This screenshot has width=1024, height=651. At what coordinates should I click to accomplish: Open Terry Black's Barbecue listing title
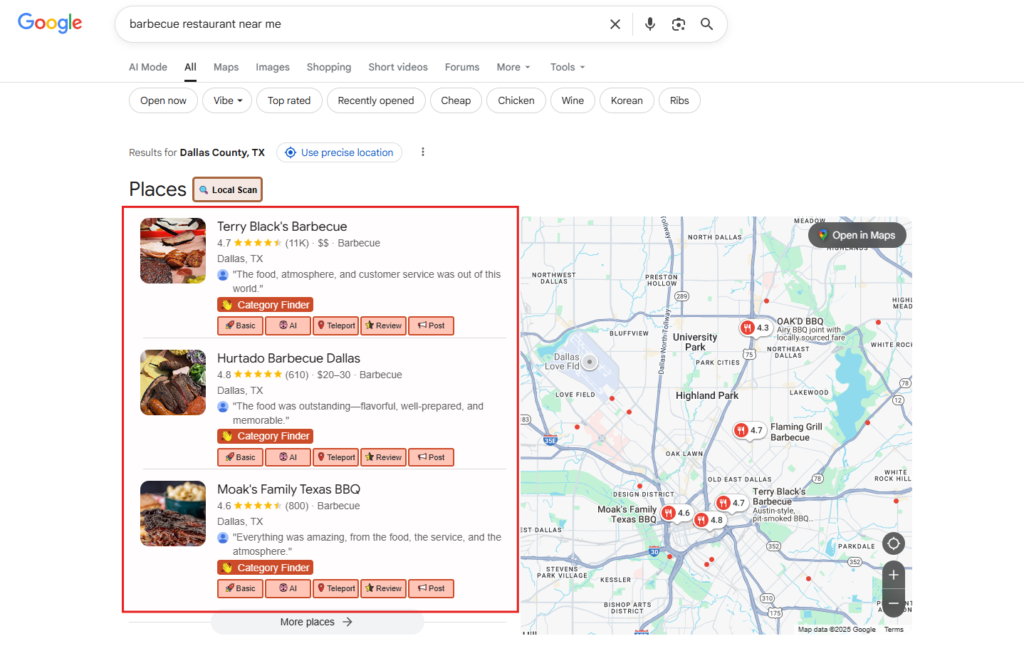(282, 226)
